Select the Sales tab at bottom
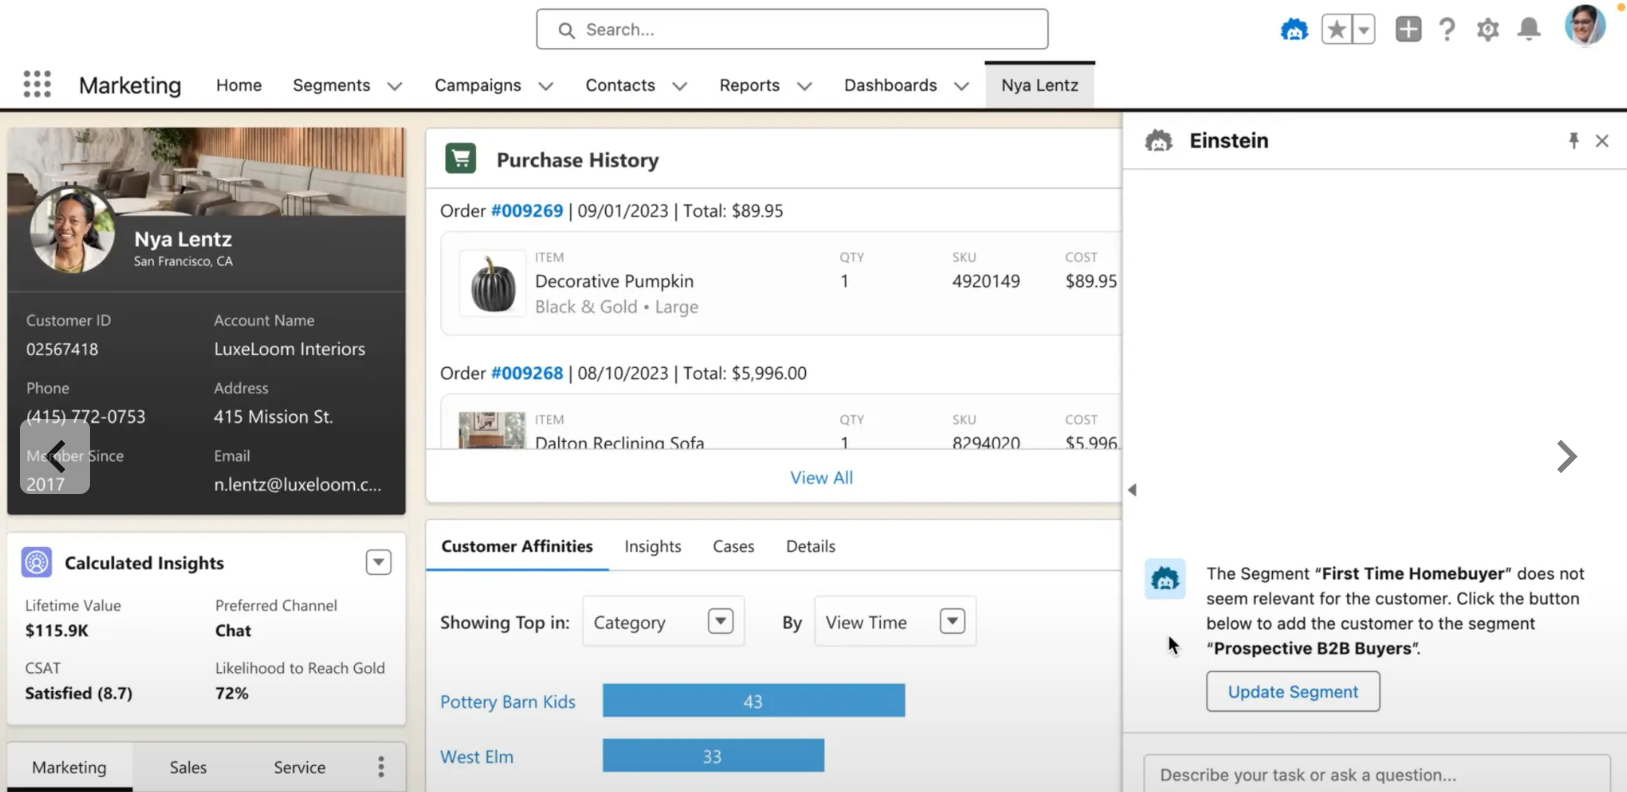This screenshot has height=792, width=1627. [188, 767]
